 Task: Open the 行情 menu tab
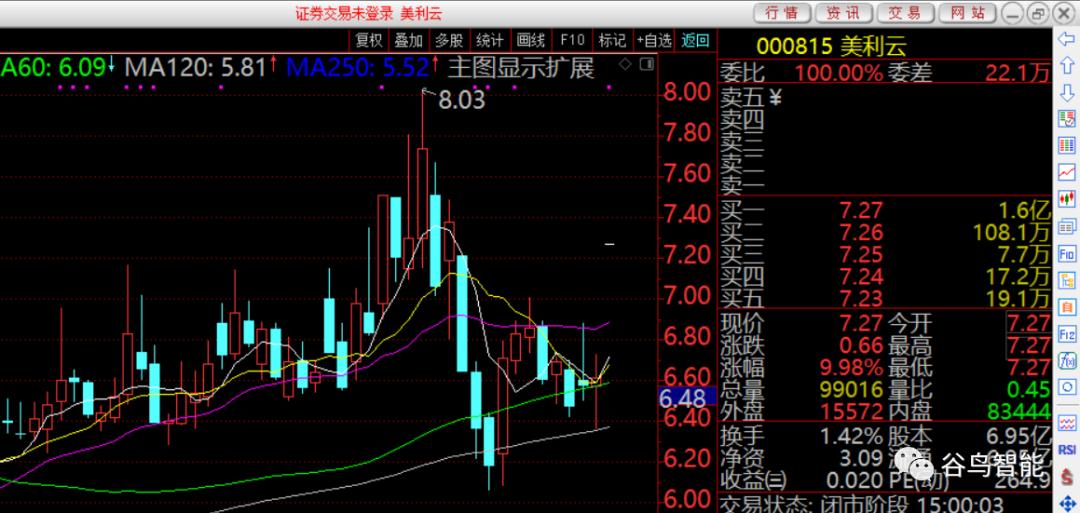(782, 12)
